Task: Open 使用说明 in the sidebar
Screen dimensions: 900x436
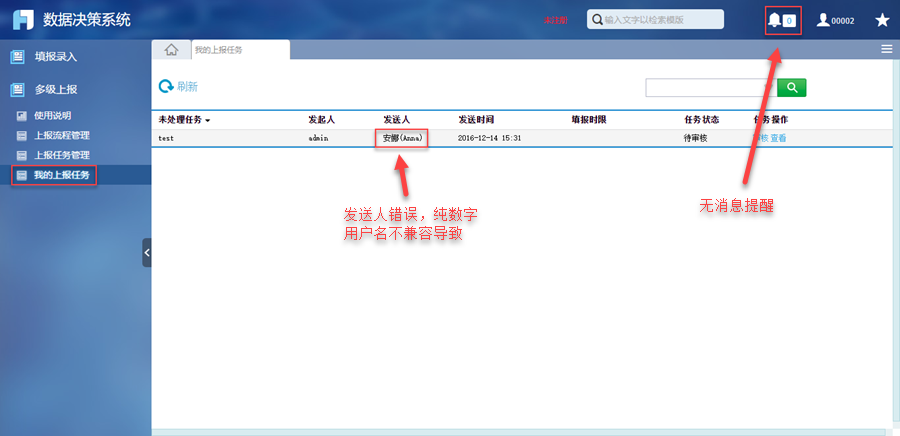Action: [x=52, y=116]
